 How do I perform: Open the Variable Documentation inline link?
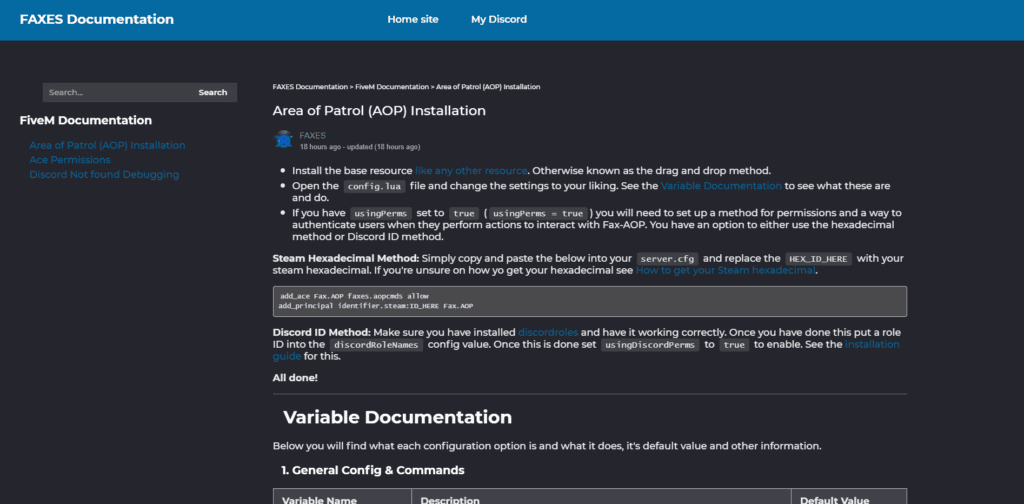tap(721, 186)
